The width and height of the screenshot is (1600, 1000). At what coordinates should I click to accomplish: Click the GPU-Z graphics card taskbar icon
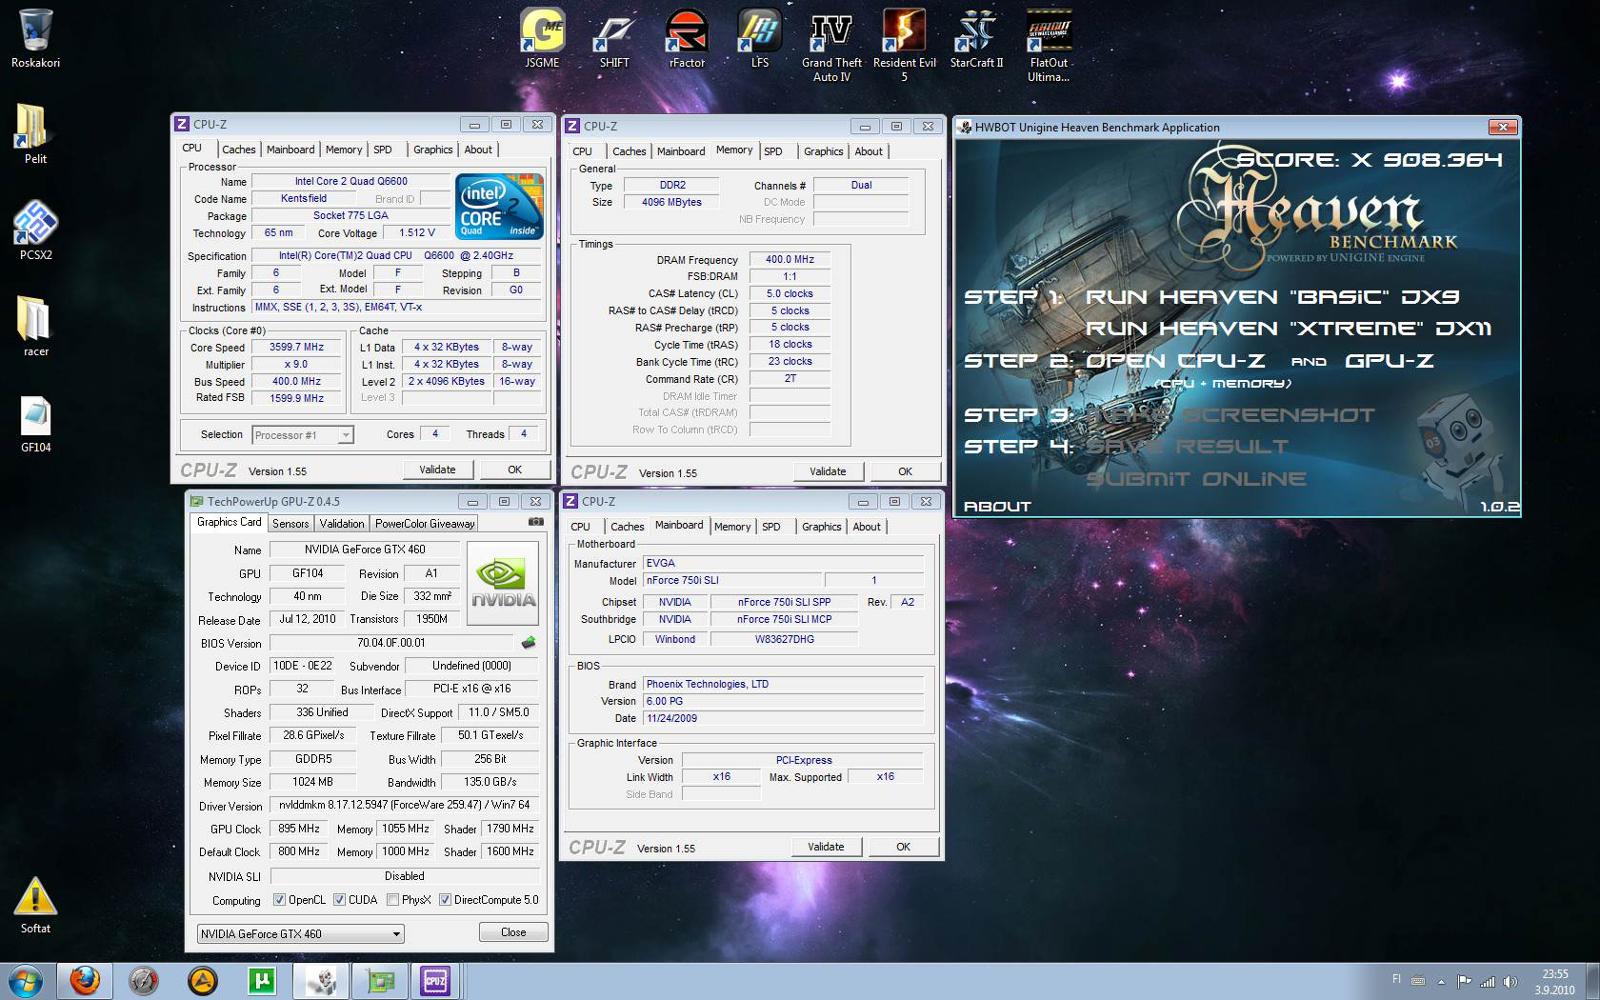coord(379,981)
